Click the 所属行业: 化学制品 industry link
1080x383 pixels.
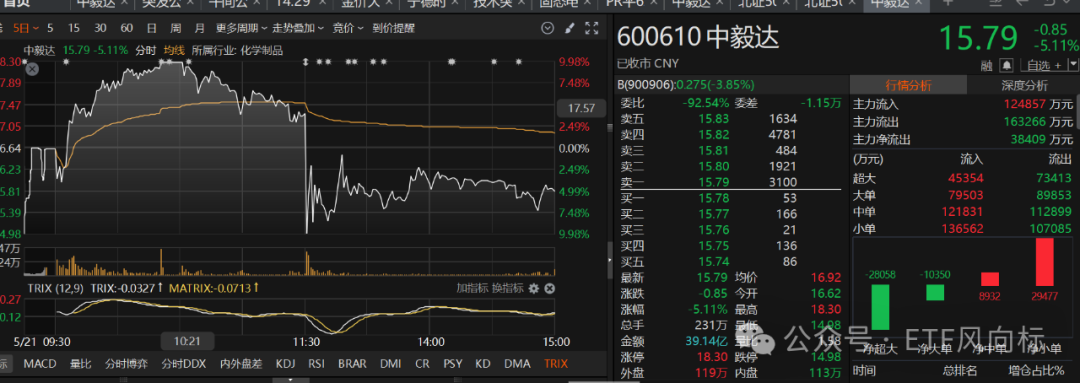coord(238,50)
